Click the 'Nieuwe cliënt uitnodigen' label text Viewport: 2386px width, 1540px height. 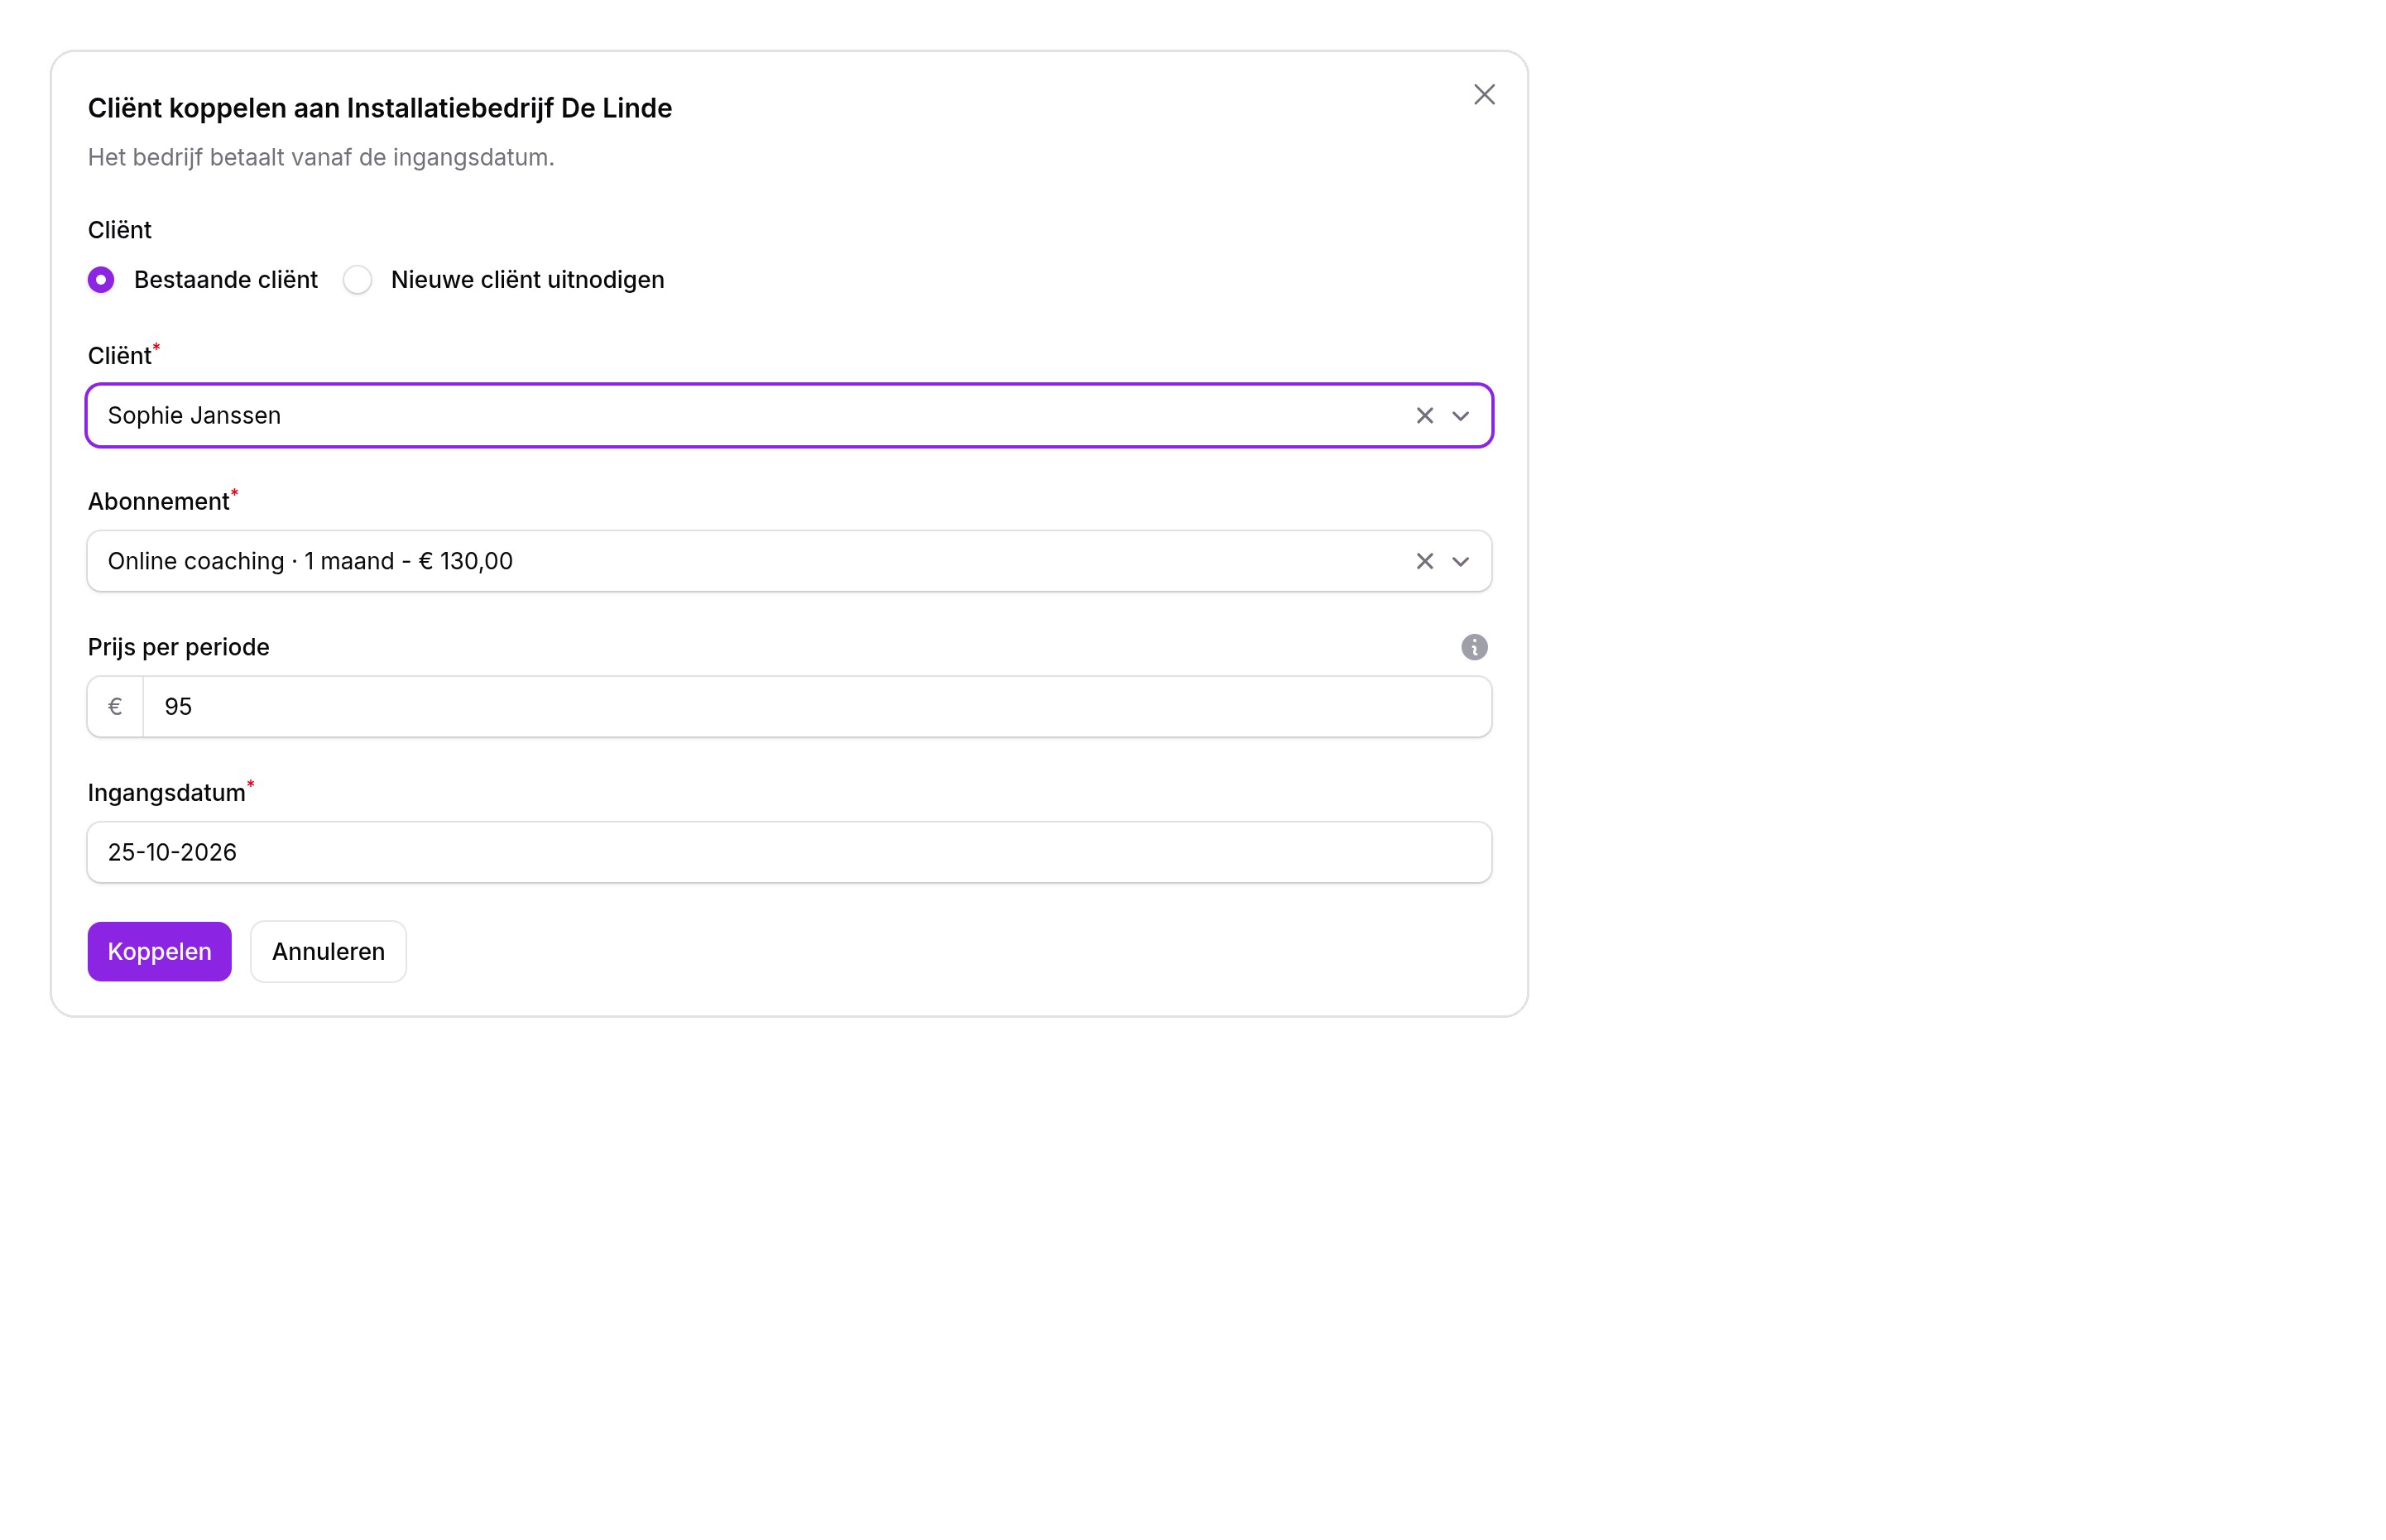[527, 280]
